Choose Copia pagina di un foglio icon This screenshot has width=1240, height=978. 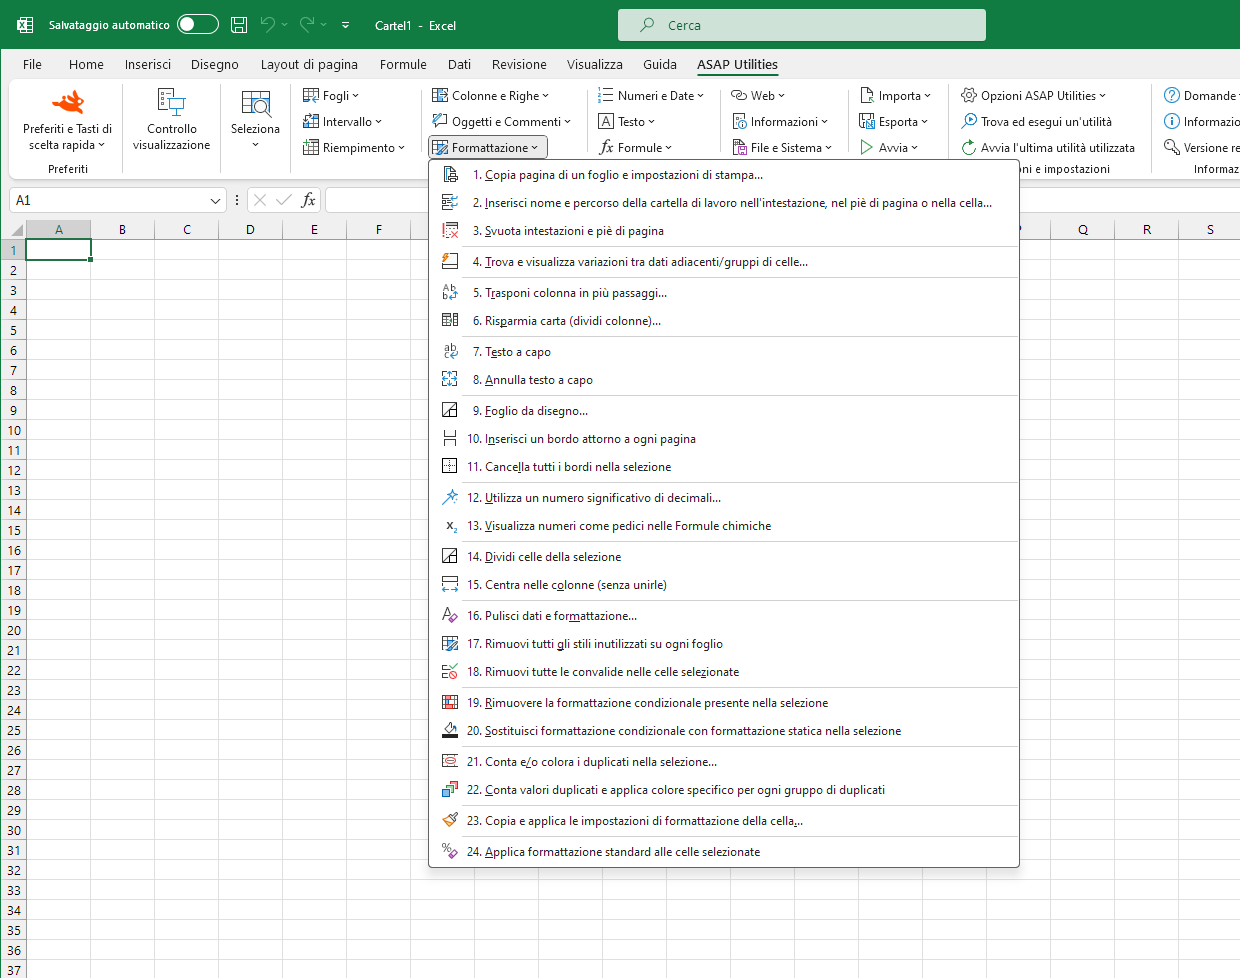450,175
